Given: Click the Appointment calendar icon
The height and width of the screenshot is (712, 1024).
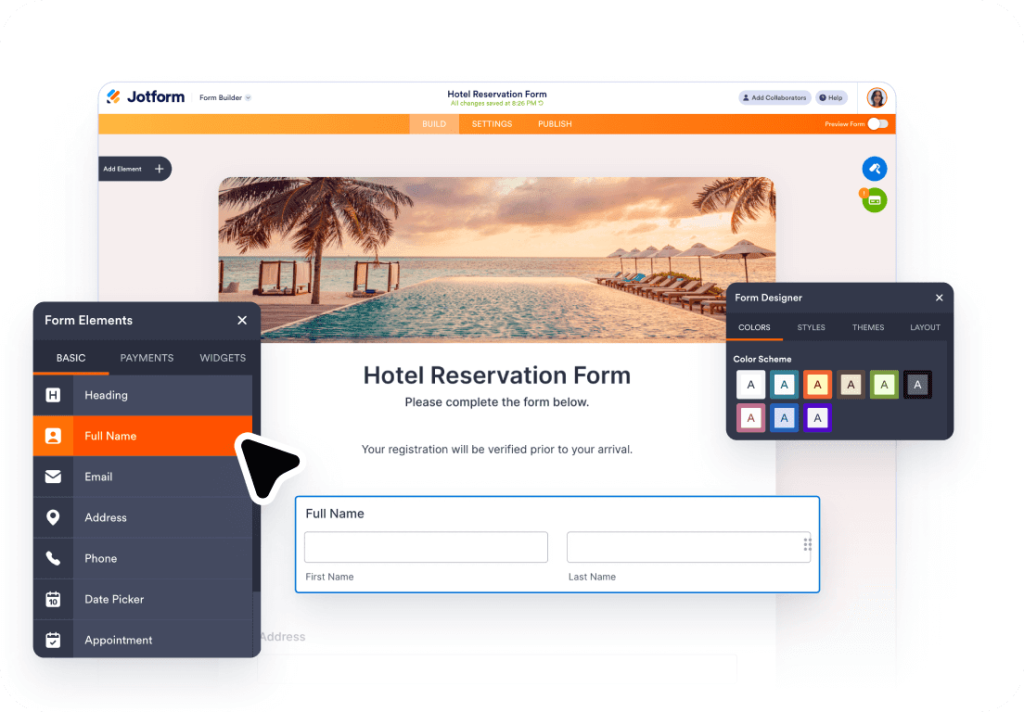Looking at the screenshot, I should pos(53,640).
